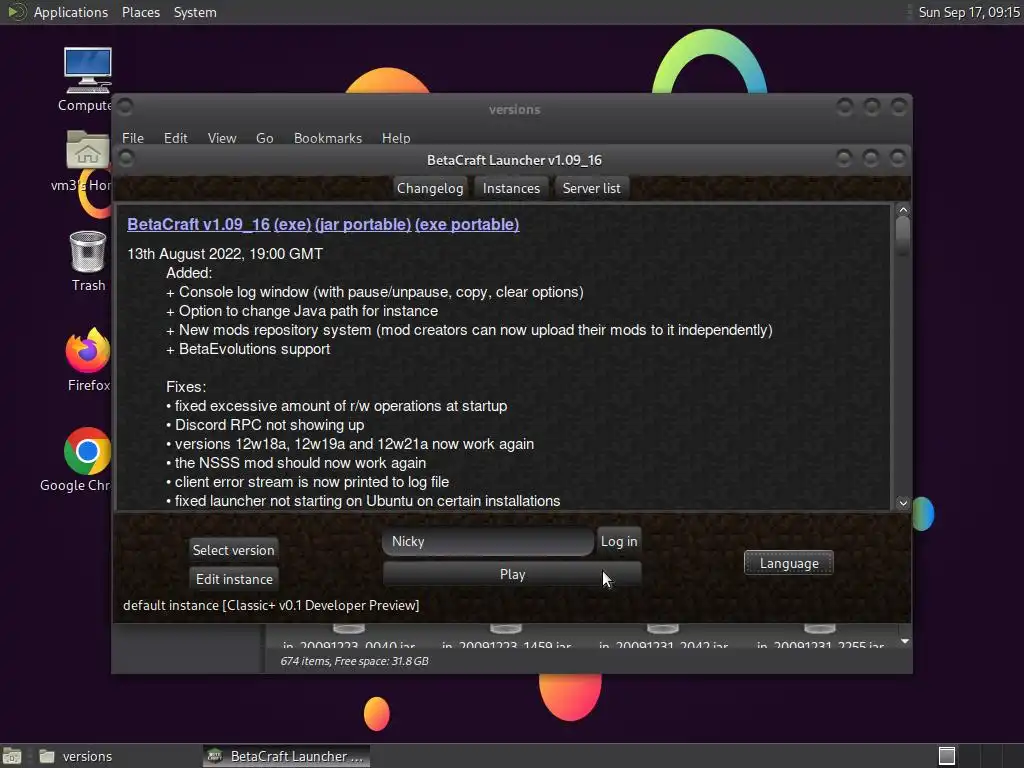Switch to the Changelog tab
The height and width of the screenshot is (768, 1024).
[430, 188]
